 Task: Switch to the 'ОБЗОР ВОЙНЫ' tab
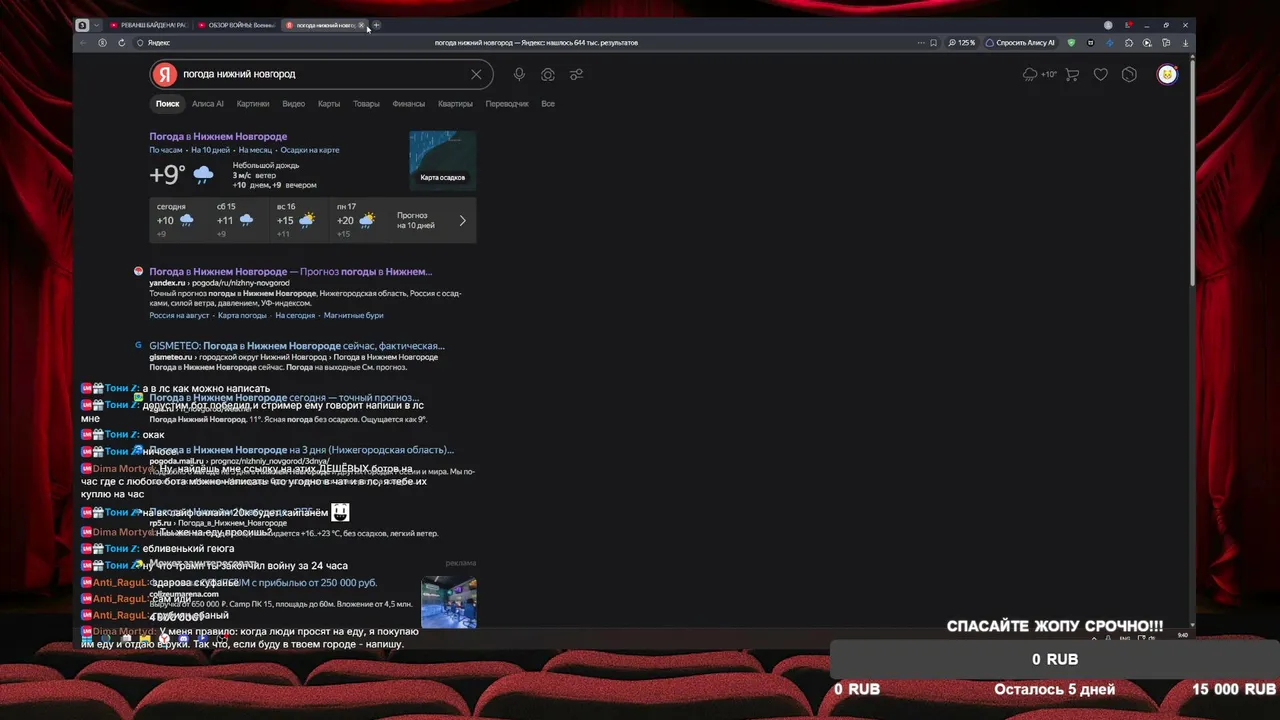pyautogui.click(x=236, y=25)
